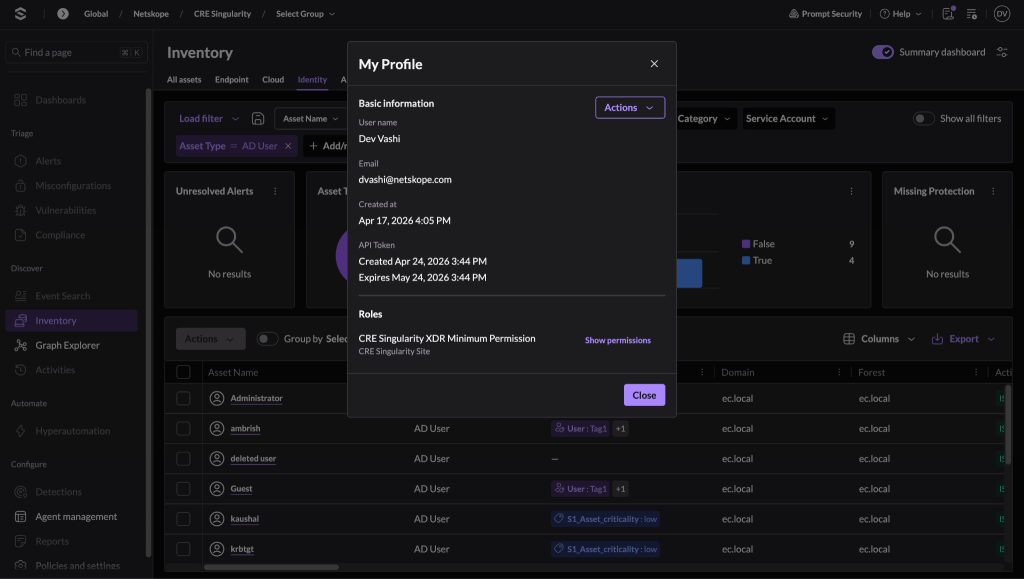Check the Administrator row checkbox

click(184, 398)
